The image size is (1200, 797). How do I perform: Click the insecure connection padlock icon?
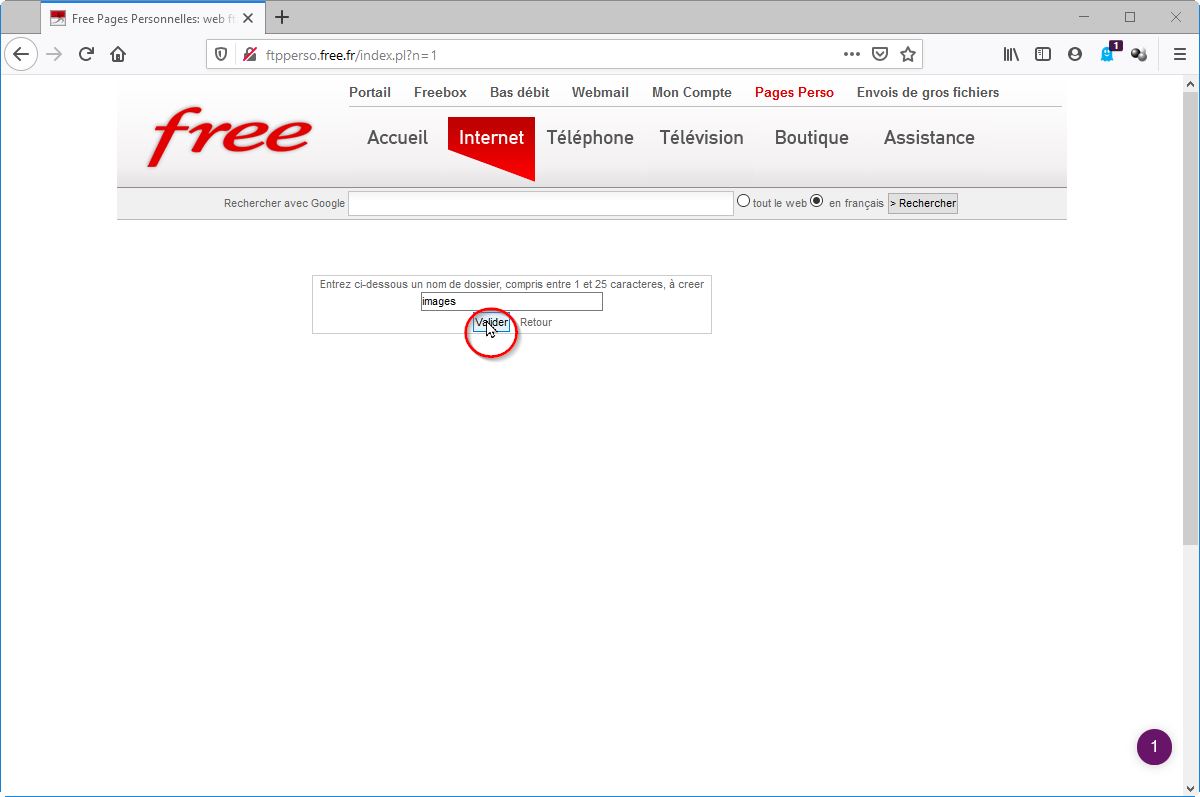tap(250, 54)
